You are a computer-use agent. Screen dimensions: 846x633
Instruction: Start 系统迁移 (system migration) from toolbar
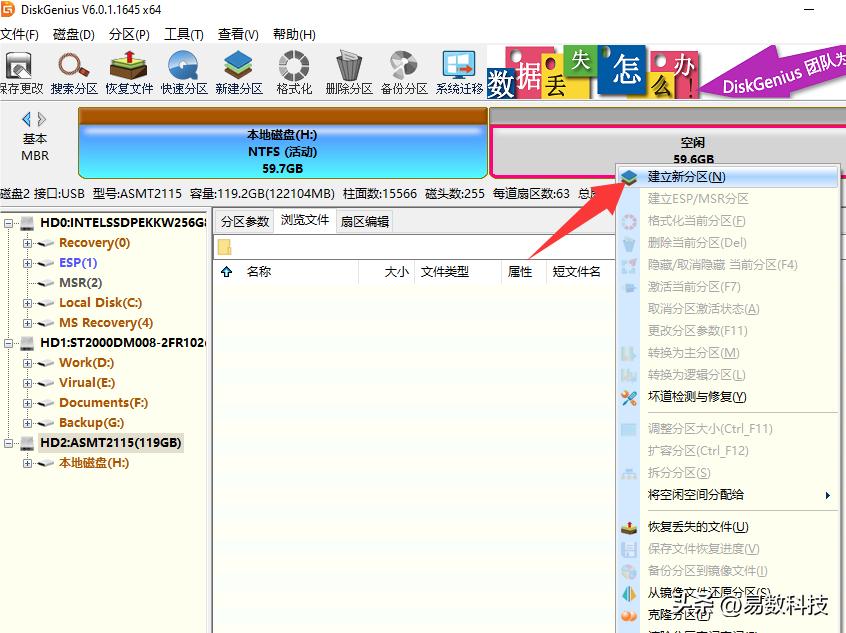click(x=458, y=68)
